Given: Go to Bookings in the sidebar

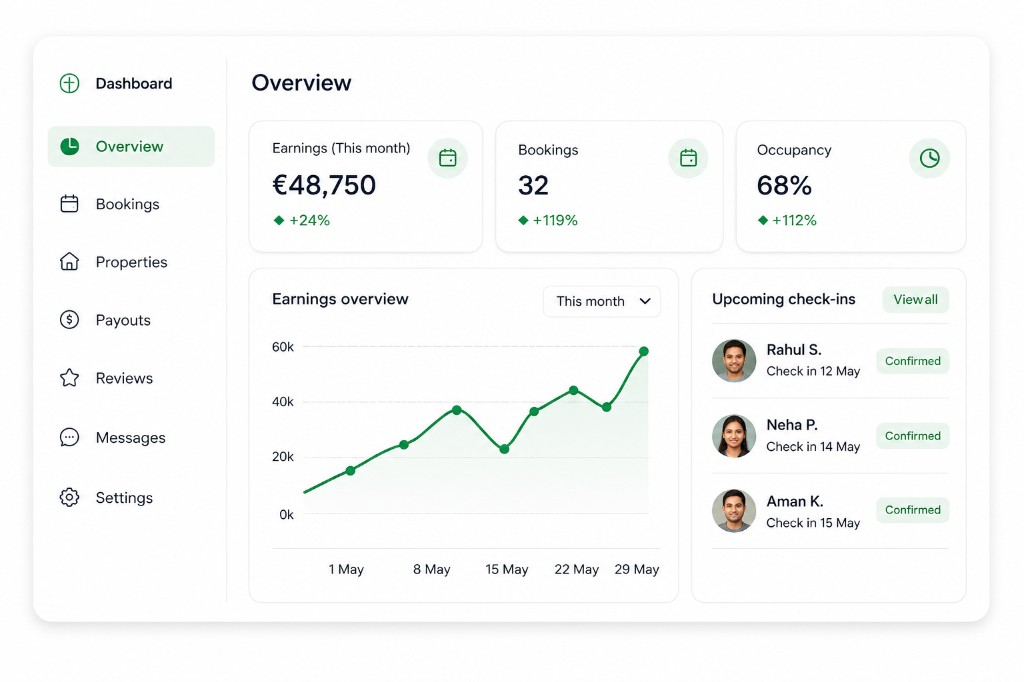Looking at the screenshot, I should pyautogui.click(x=127, y=204).
